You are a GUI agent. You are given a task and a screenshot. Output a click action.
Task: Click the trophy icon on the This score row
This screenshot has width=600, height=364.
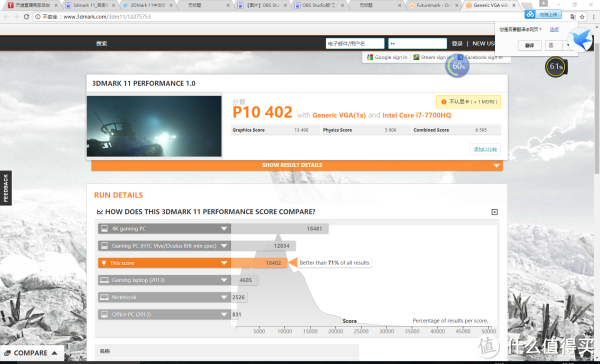point(104,263)
